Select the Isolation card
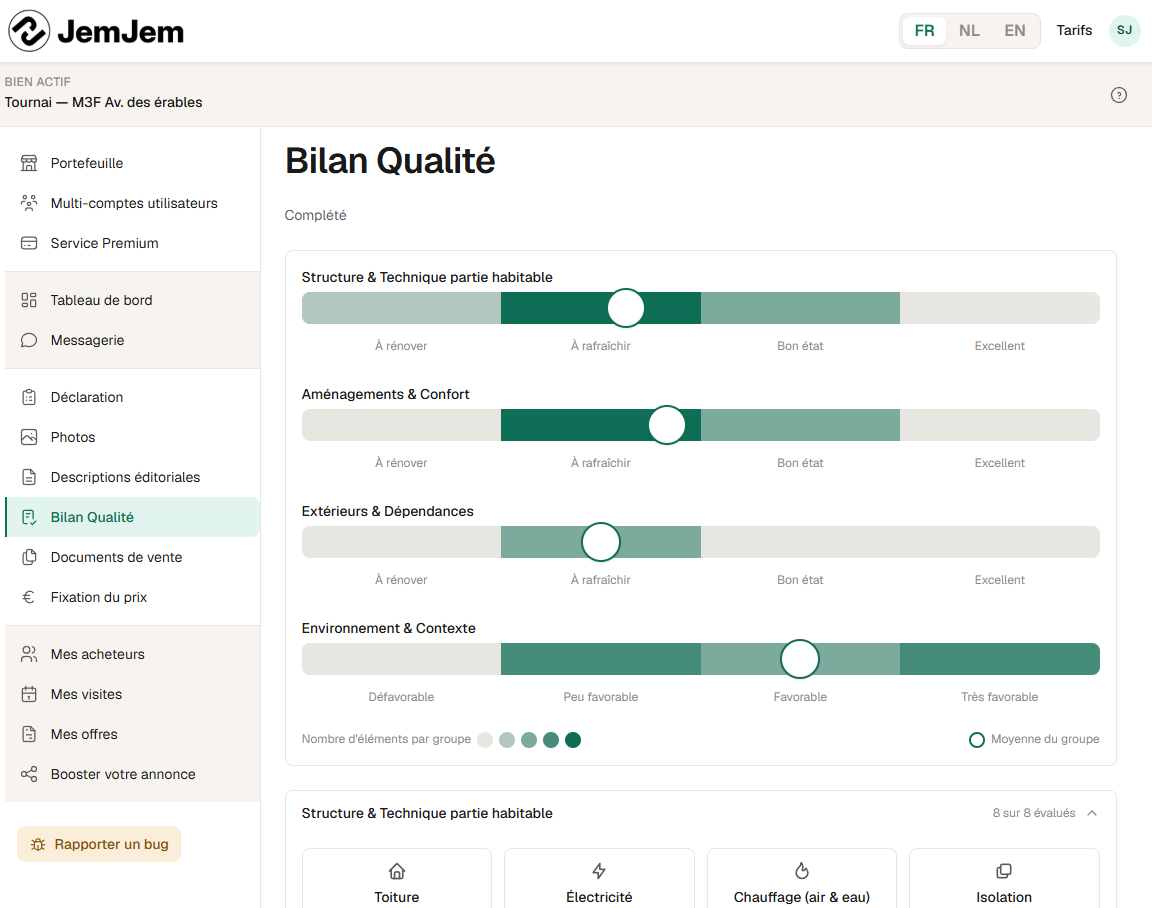 pyautogui.click(x=1004, y=879)
